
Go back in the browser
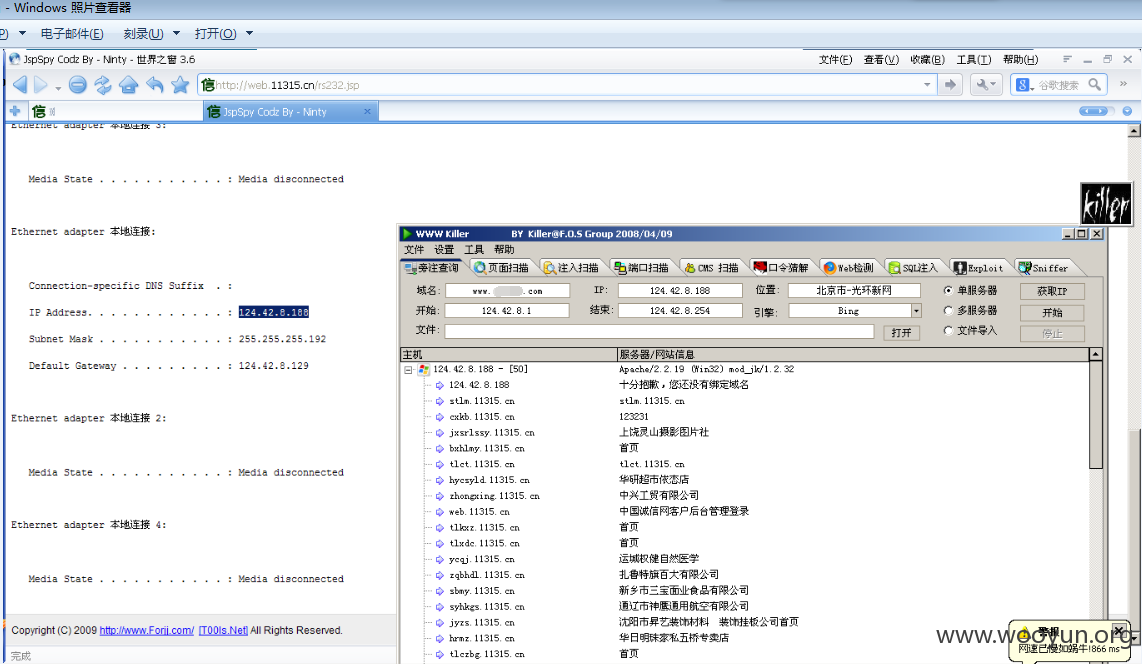tap(20, 85)
